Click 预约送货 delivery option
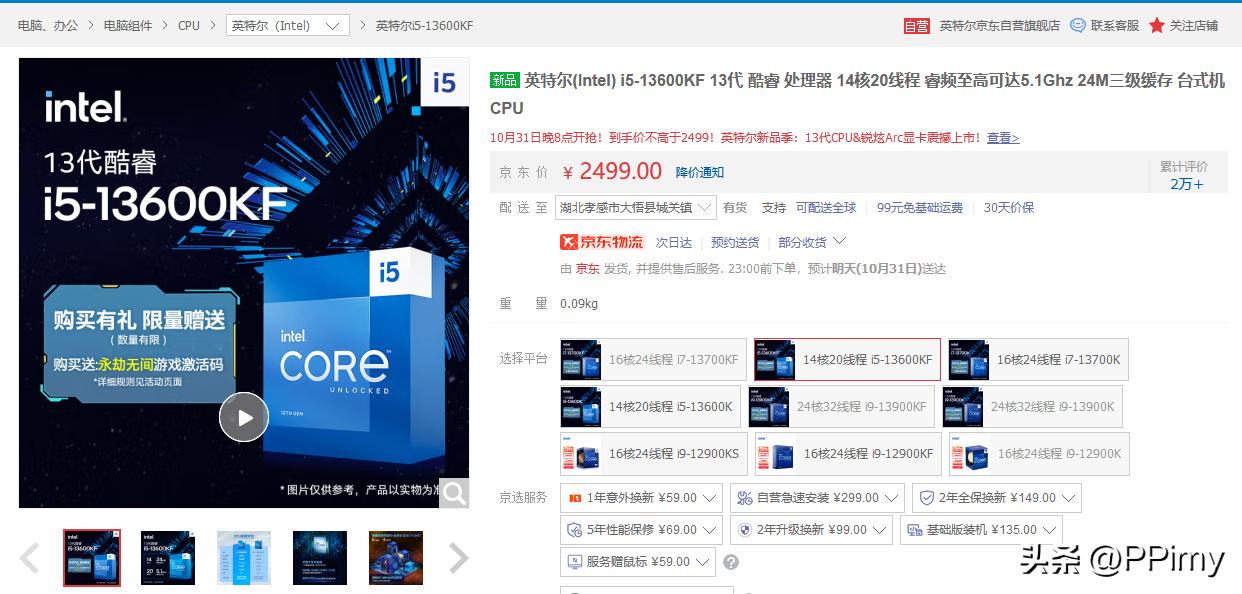The height and width of the screenshot is (594, 1242). [x=735, y=242]
